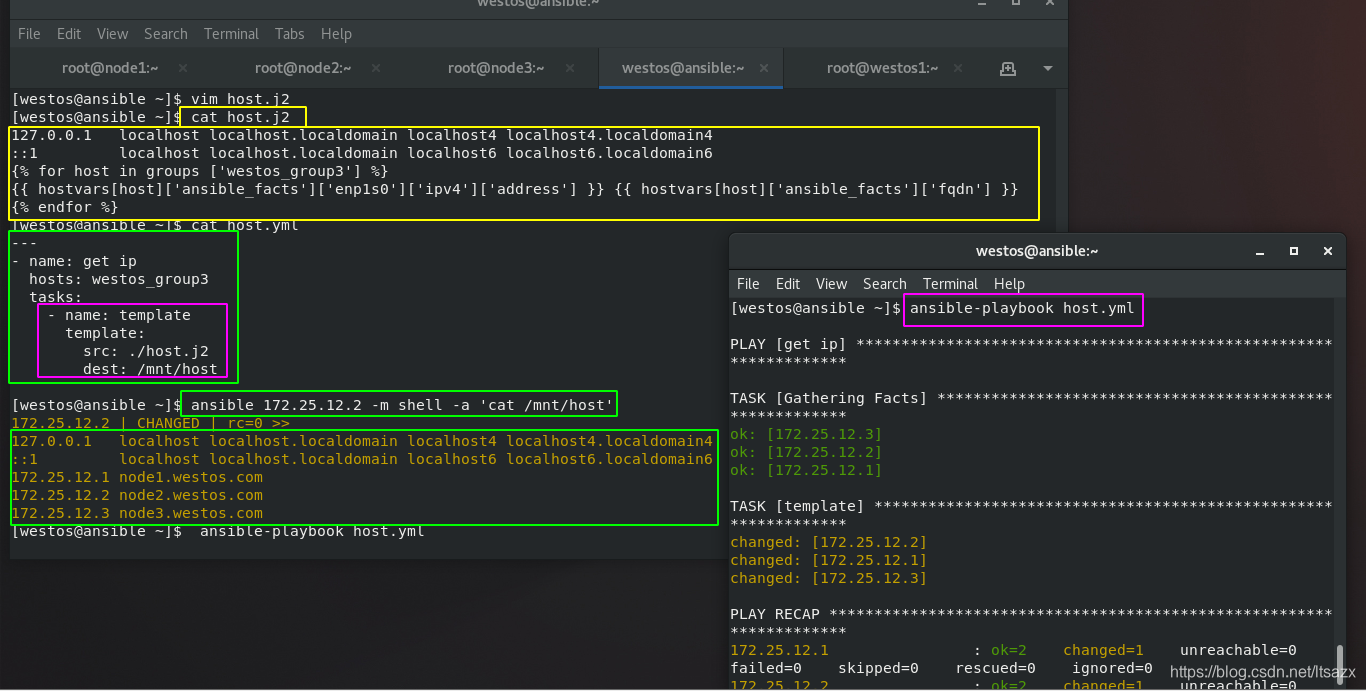Select the westos@ansible:~ tab

tap(683, 68)
